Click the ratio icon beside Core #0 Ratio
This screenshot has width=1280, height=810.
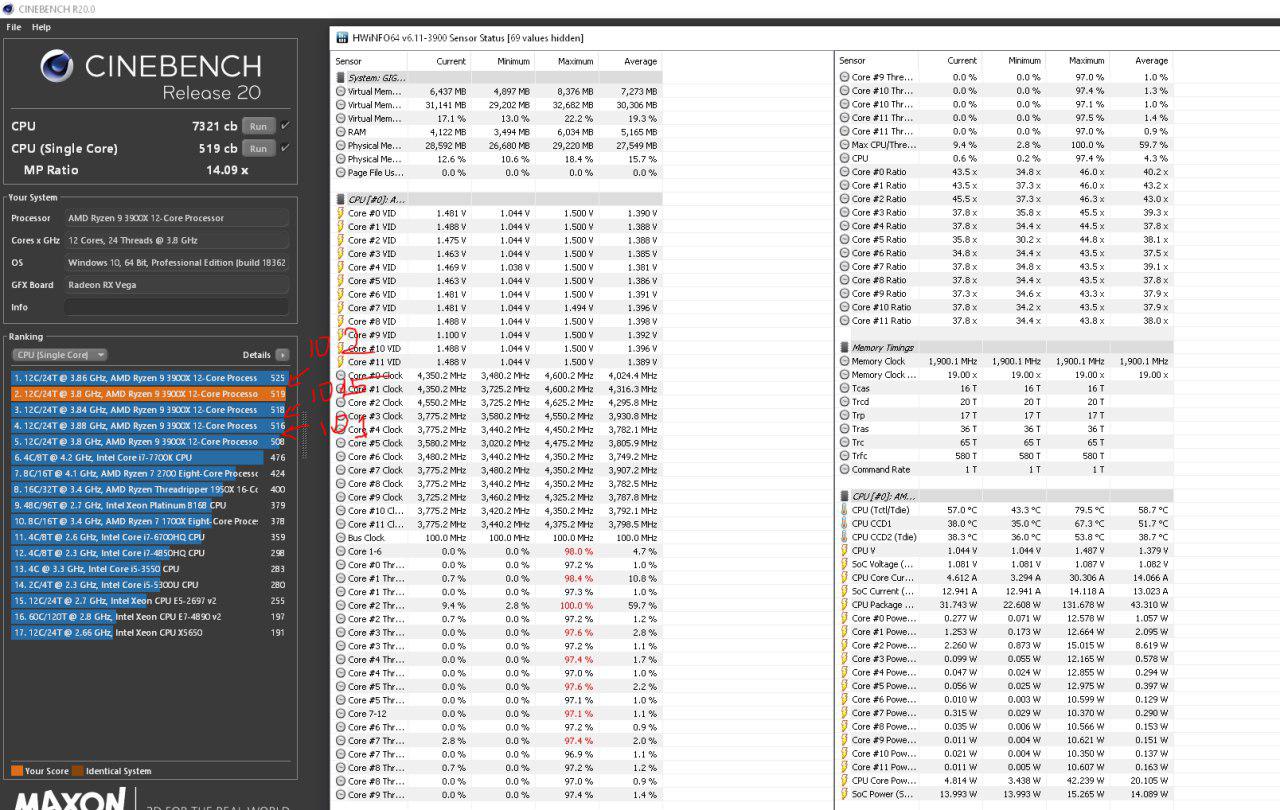click(x=845, y=172)
